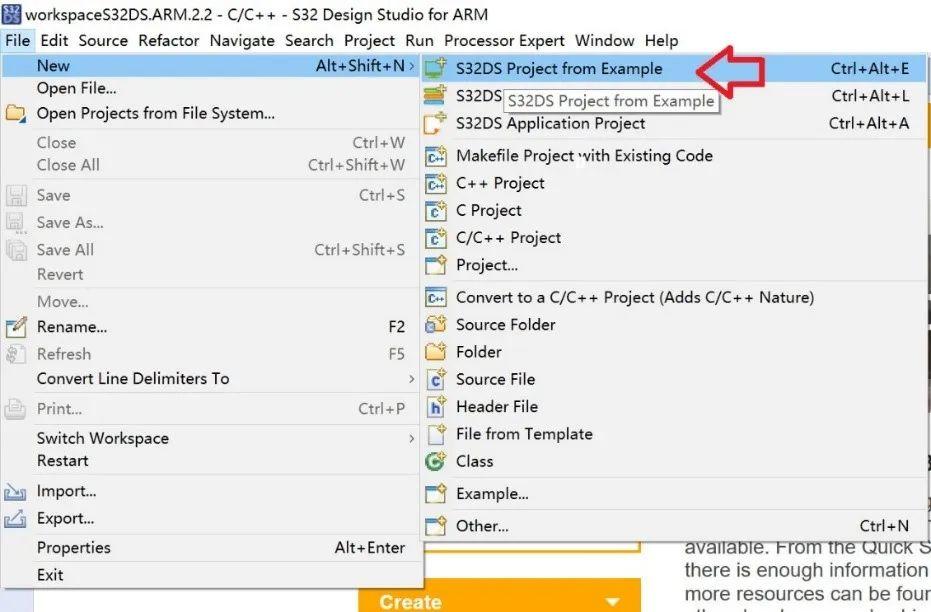Expand the Switch Workspace submenu

click(x=411, y=439)
